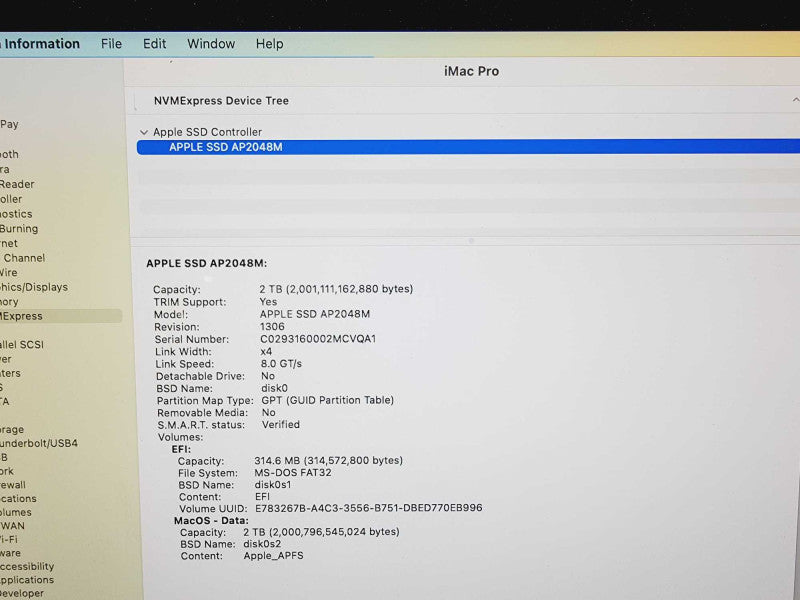This screenshot has width=800, height=600.
Task: Click the TRIM Support Yes value
Action: click(x=268, y=302)
